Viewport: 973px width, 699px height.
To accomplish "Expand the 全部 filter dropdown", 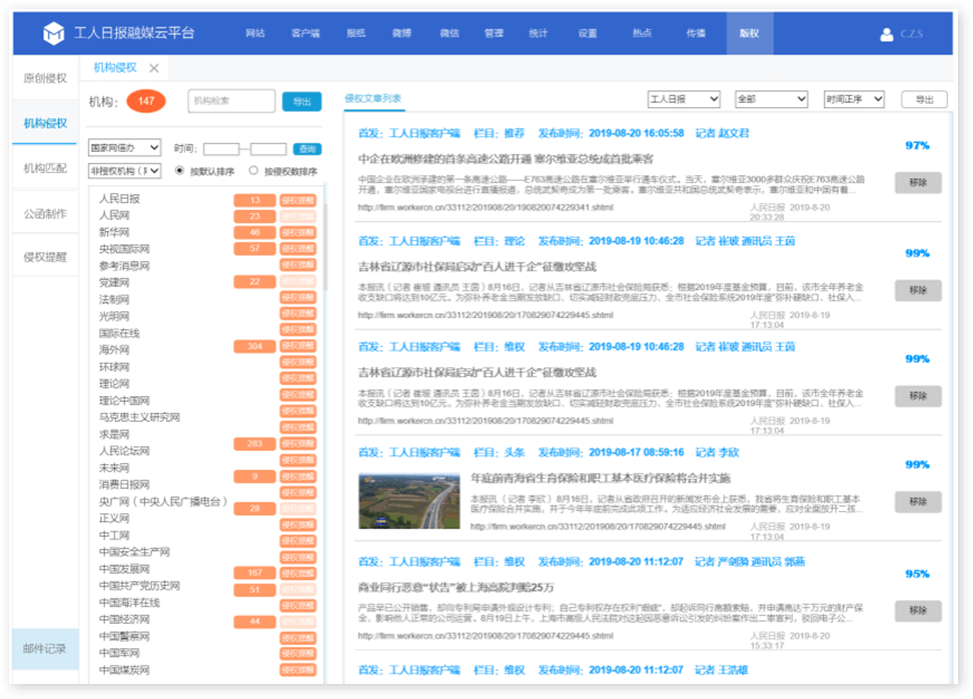I will coord(771,99).
